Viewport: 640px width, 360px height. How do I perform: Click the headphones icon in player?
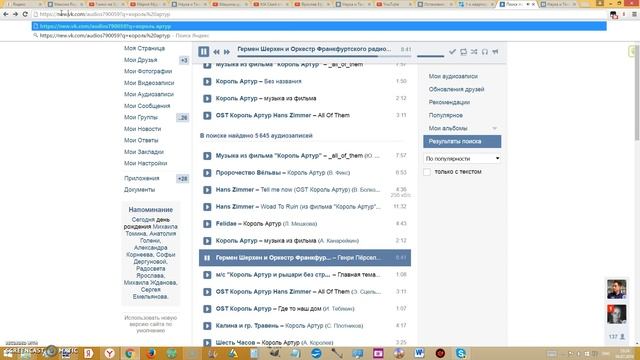click(x=484, y=52)
